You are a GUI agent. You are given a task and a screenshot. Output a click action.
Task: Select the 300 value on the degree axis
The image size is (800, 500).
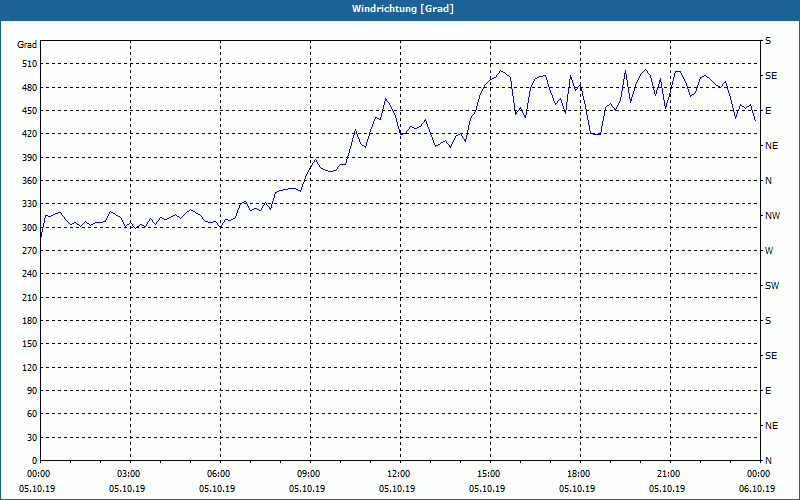click(30, 228)
